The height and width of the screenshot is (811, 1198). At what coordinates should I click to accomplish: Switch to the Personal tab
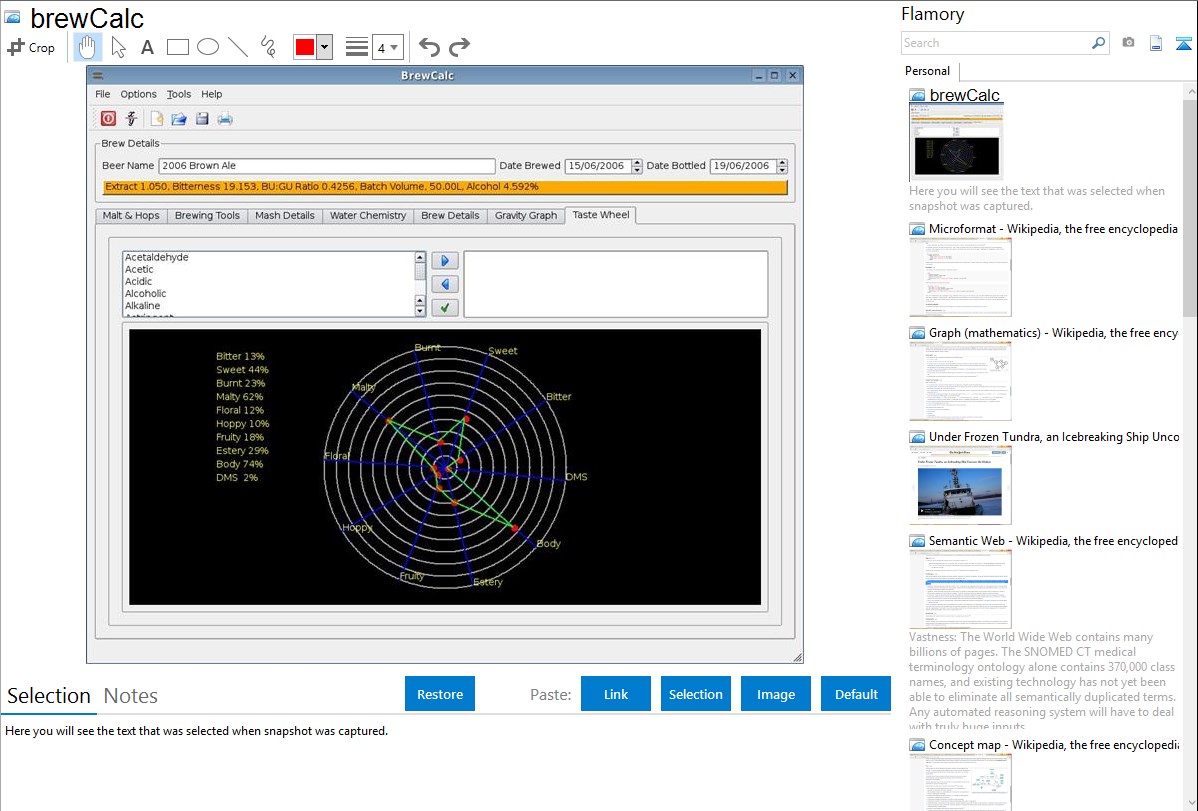click(x=928, y=71)
